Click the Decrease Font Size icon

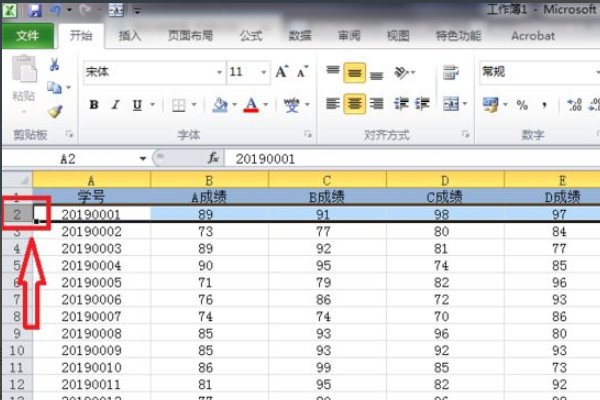point(302,72)
